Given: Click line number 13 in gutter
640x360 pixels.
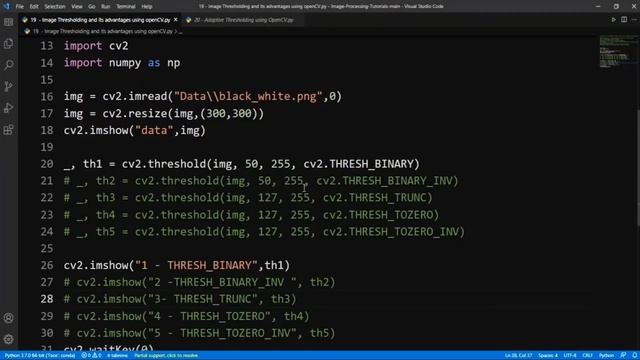Looking at the screenshot, I should coord(47,46).
